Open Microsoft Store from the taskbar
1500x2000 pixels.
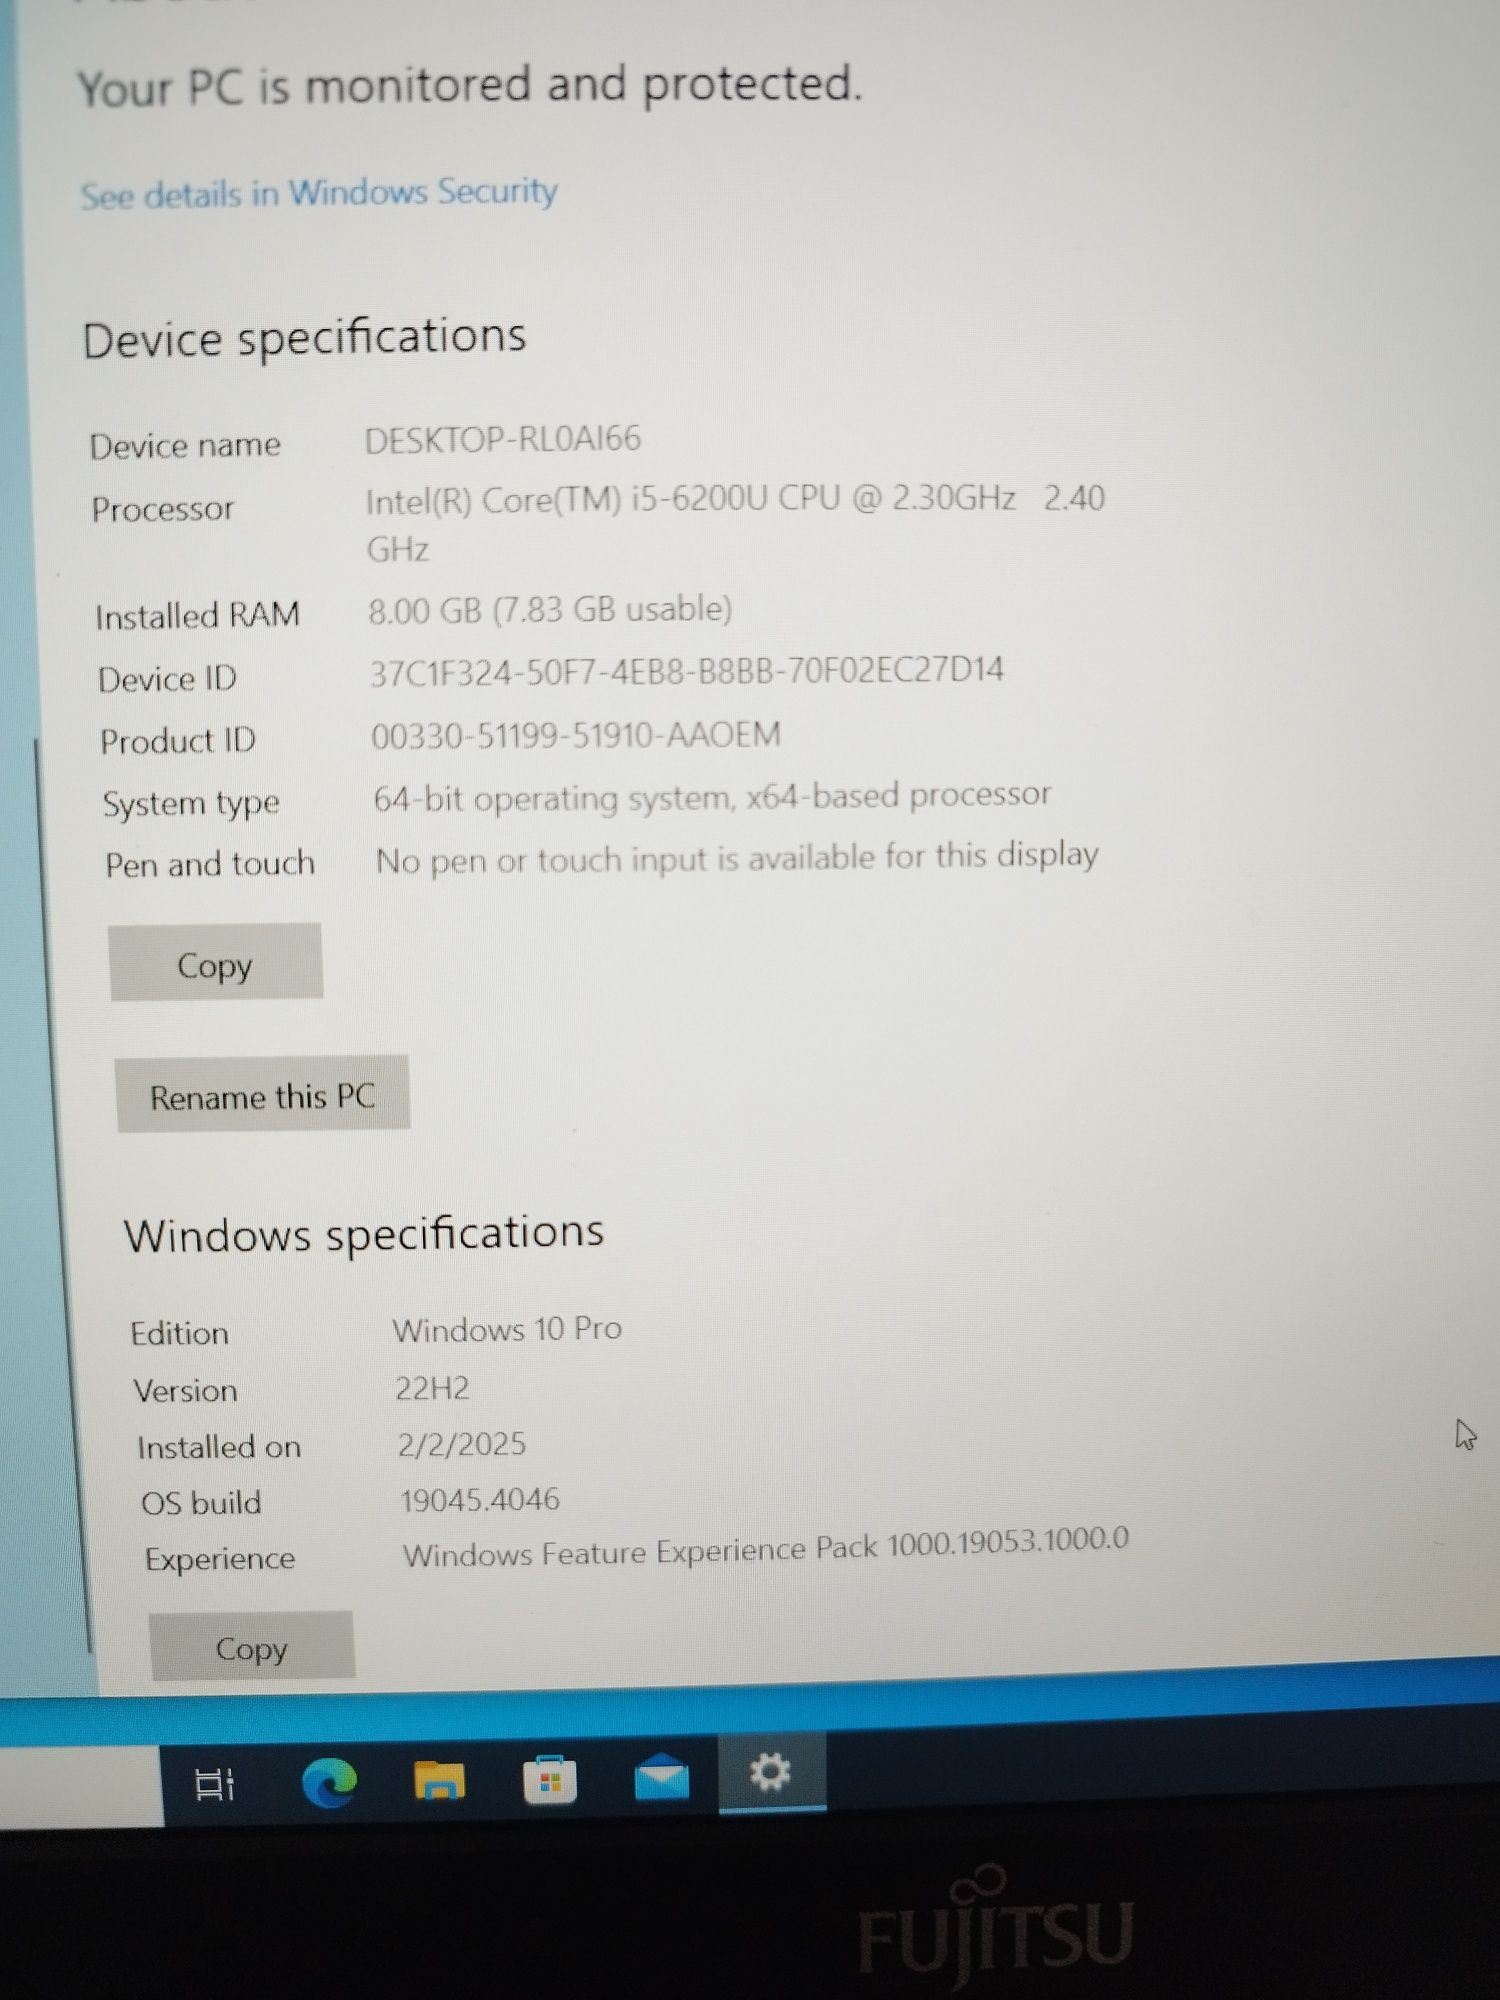click(550, 1779)
